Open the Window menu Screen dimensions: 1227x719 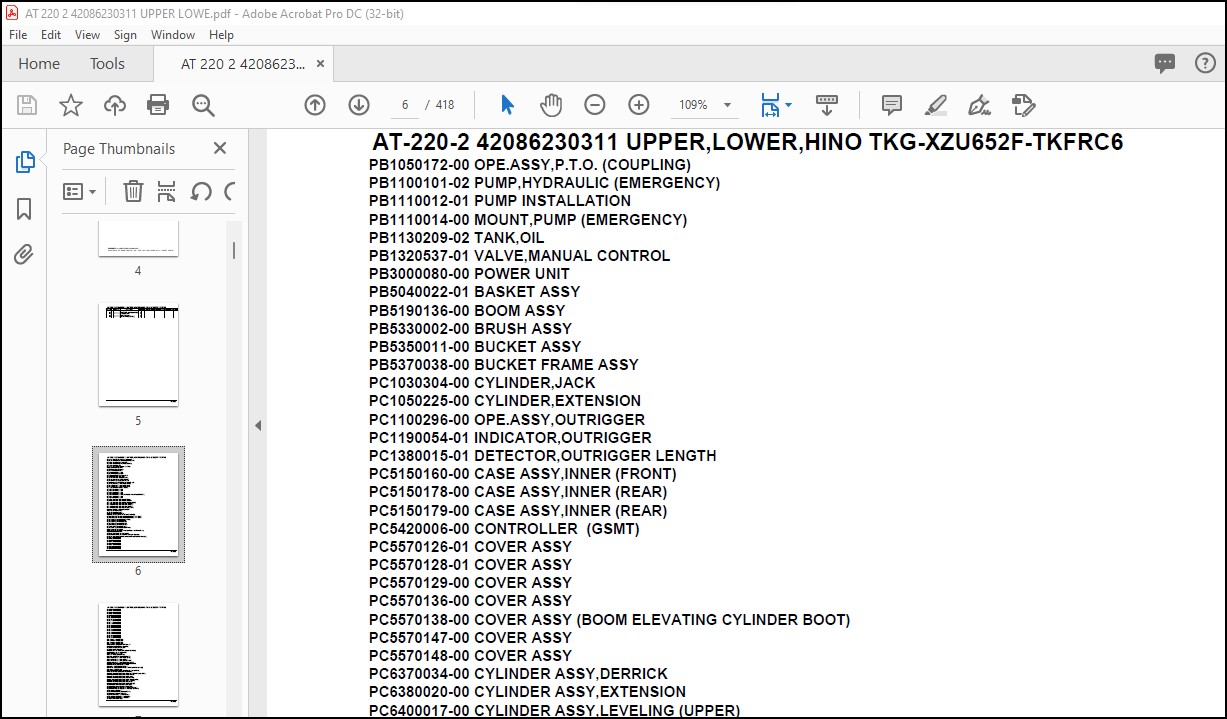[x=173, y=34]
